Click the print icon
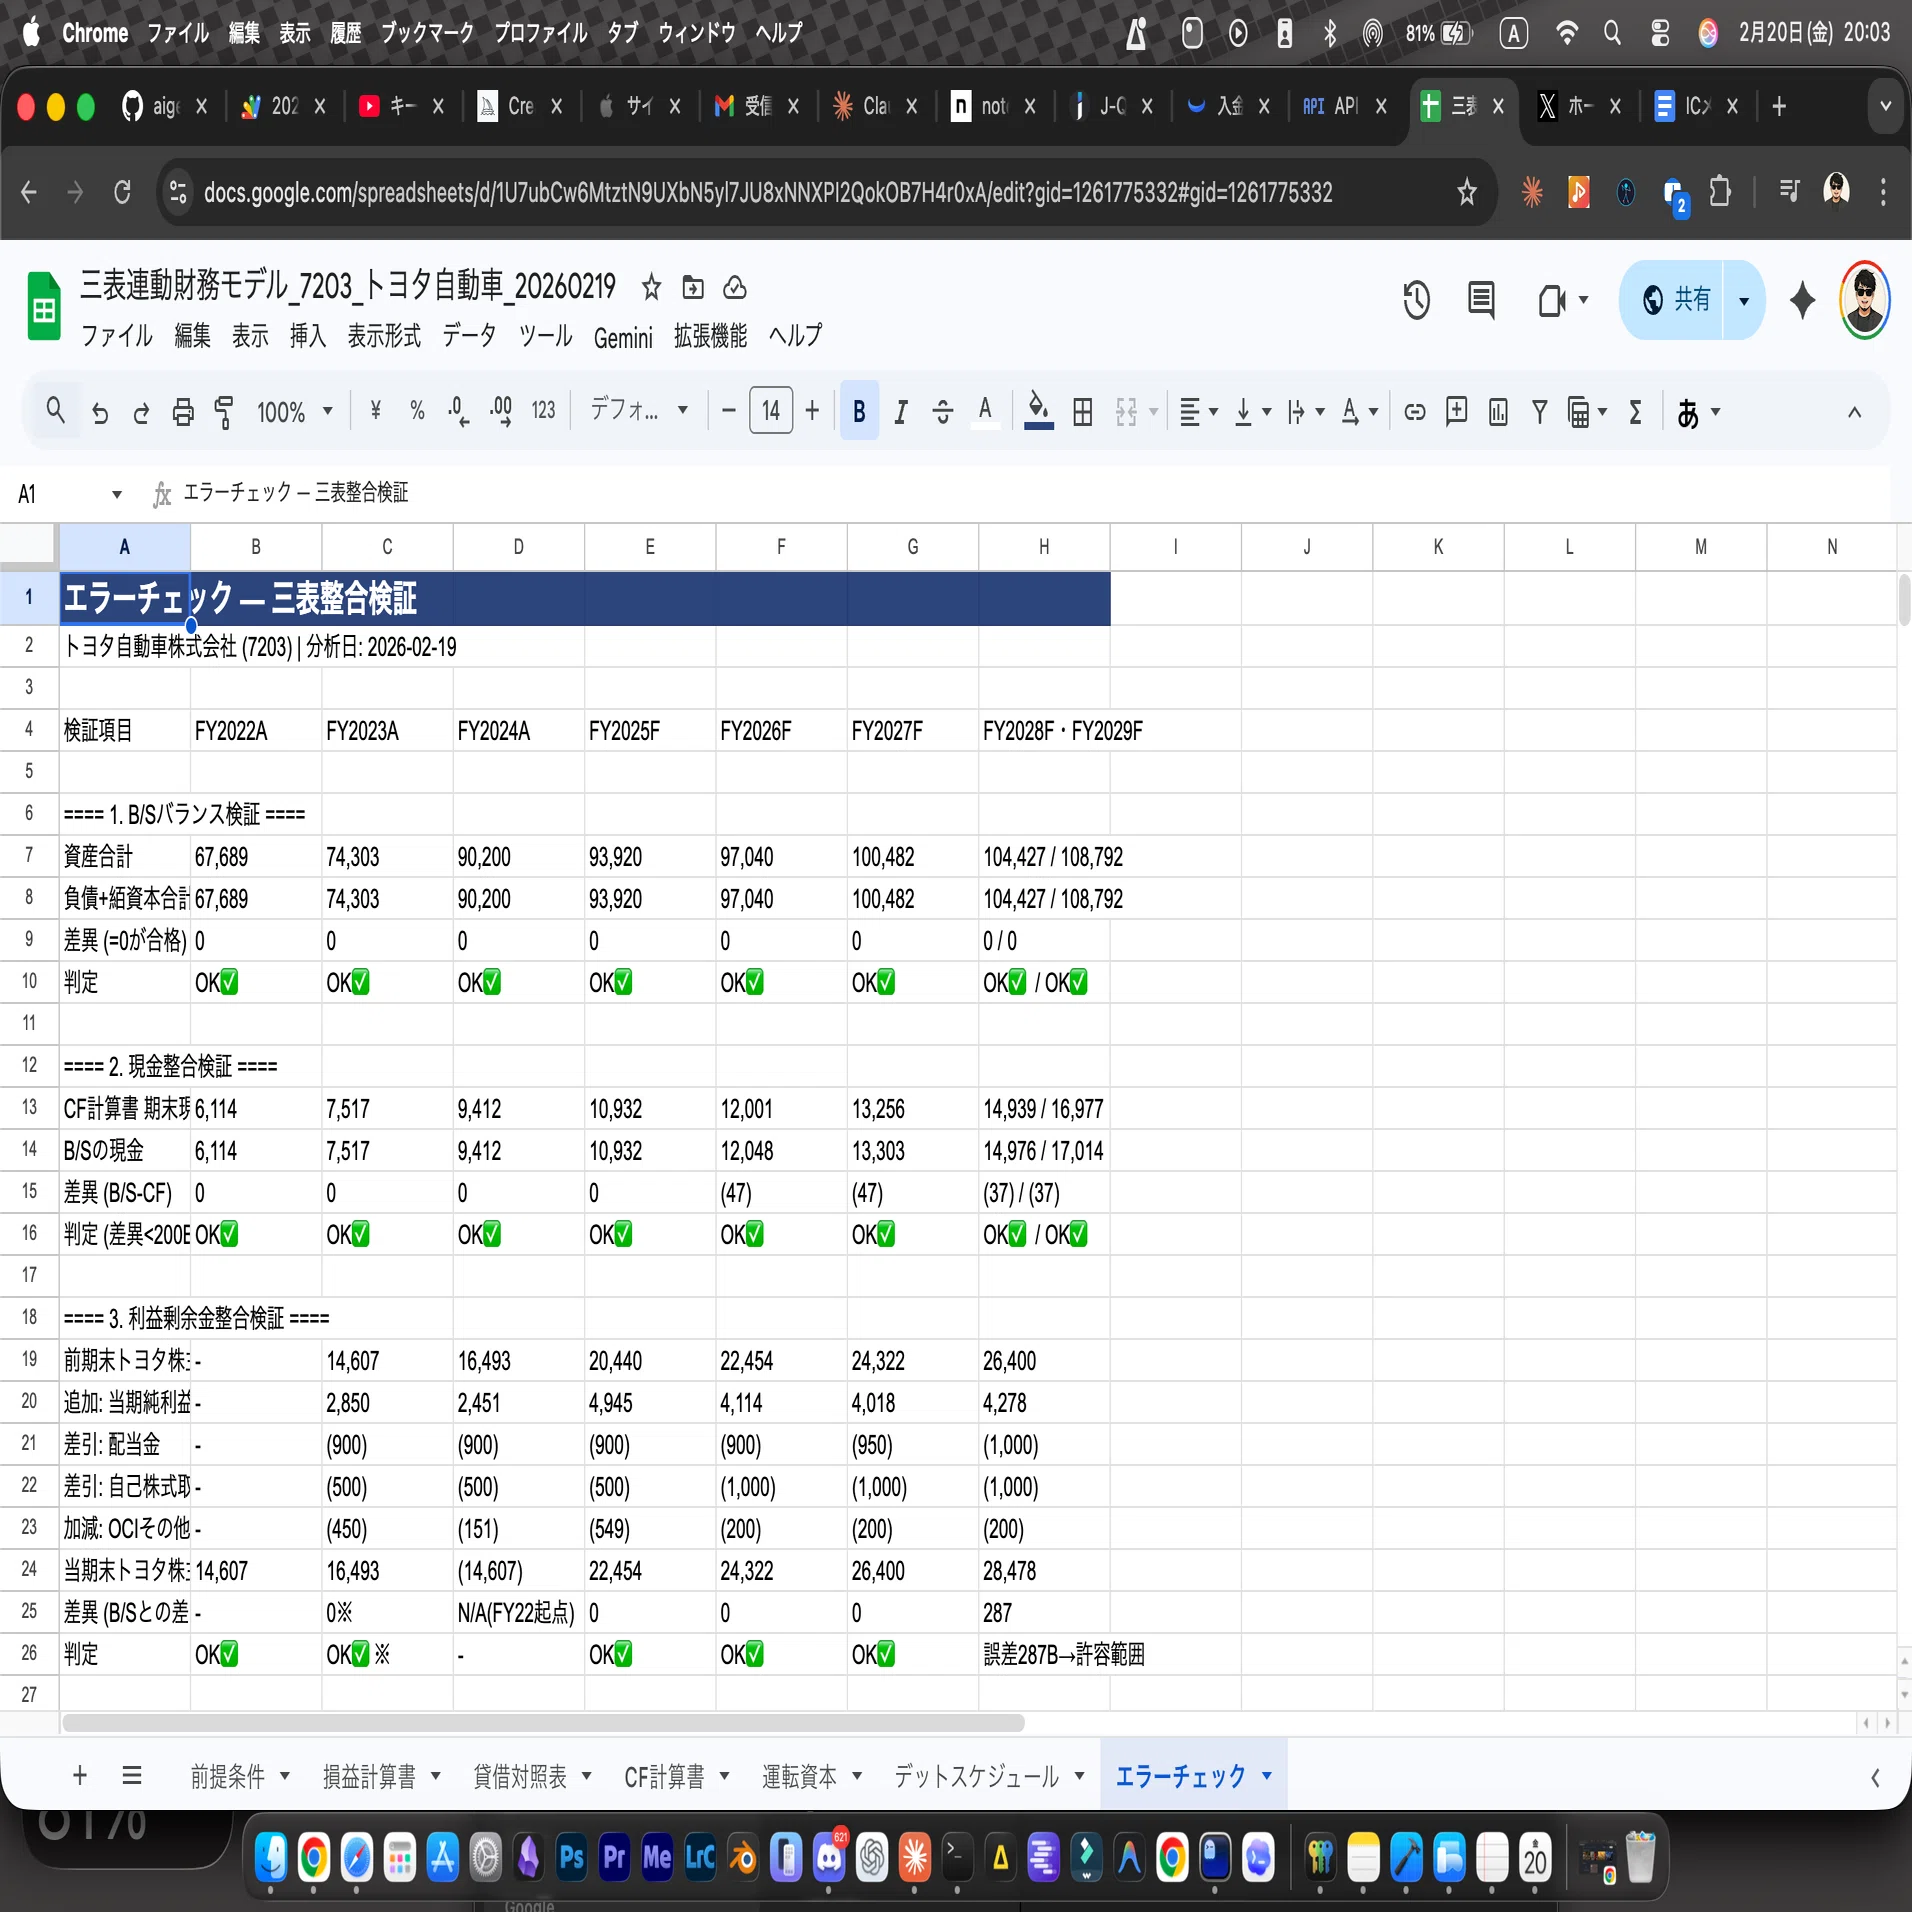1912x1912 pixels. (183, 412)
